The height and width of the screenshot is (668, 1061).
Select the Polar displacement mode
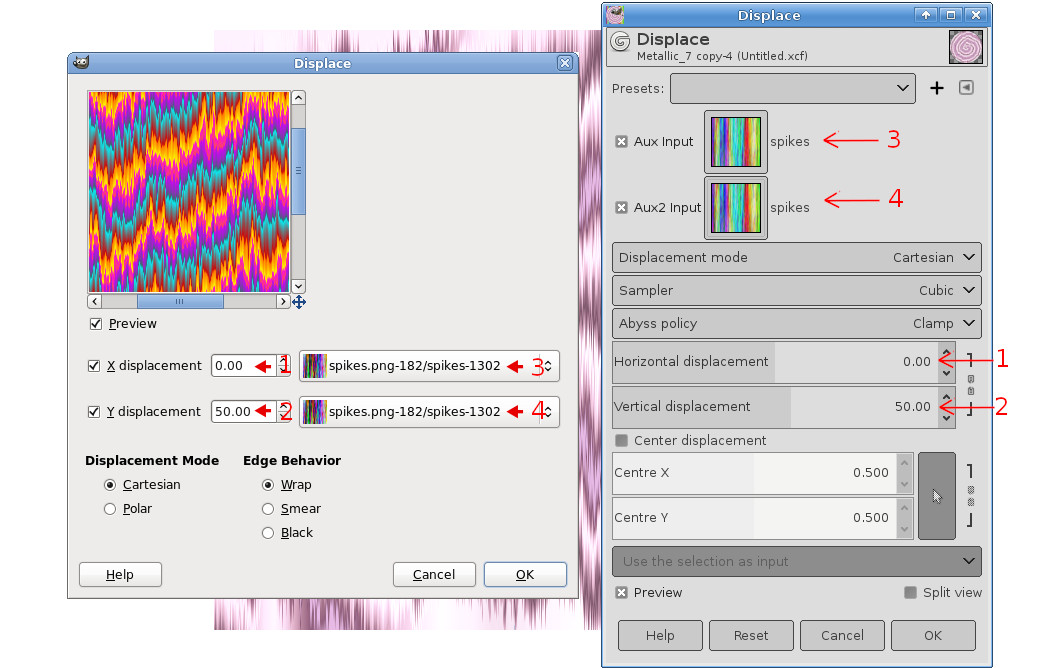pos(110,509)
